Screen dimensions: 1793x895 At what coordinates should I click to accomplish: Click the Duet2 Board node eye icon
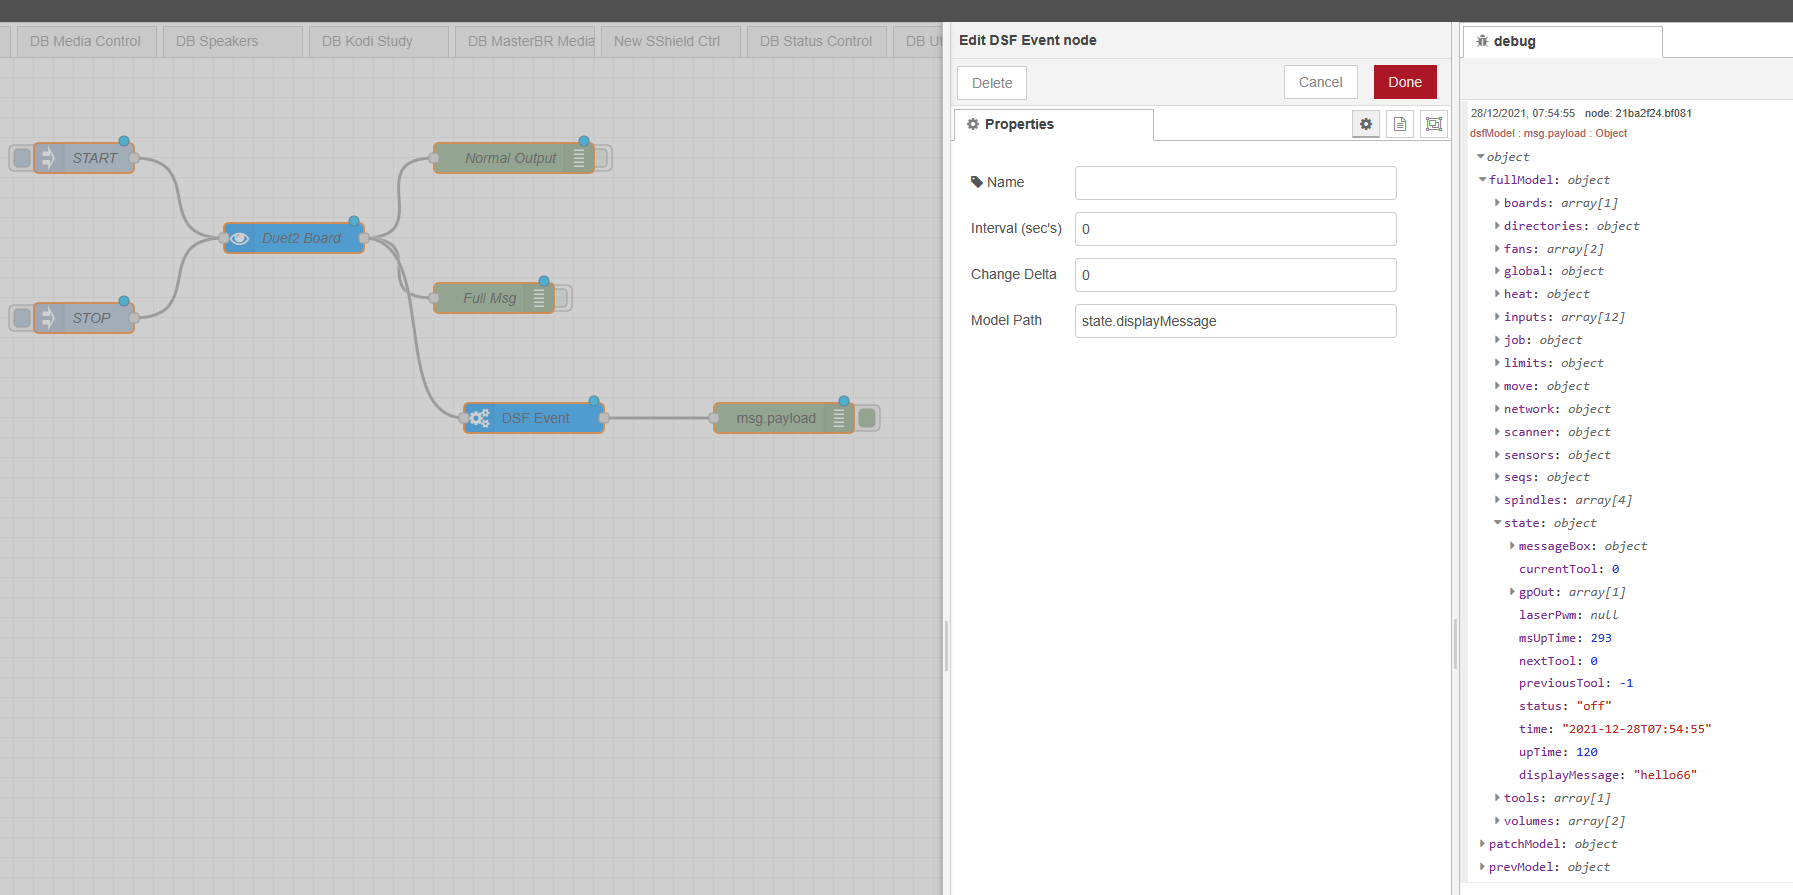pyautogui.click(x=239, y=238)
